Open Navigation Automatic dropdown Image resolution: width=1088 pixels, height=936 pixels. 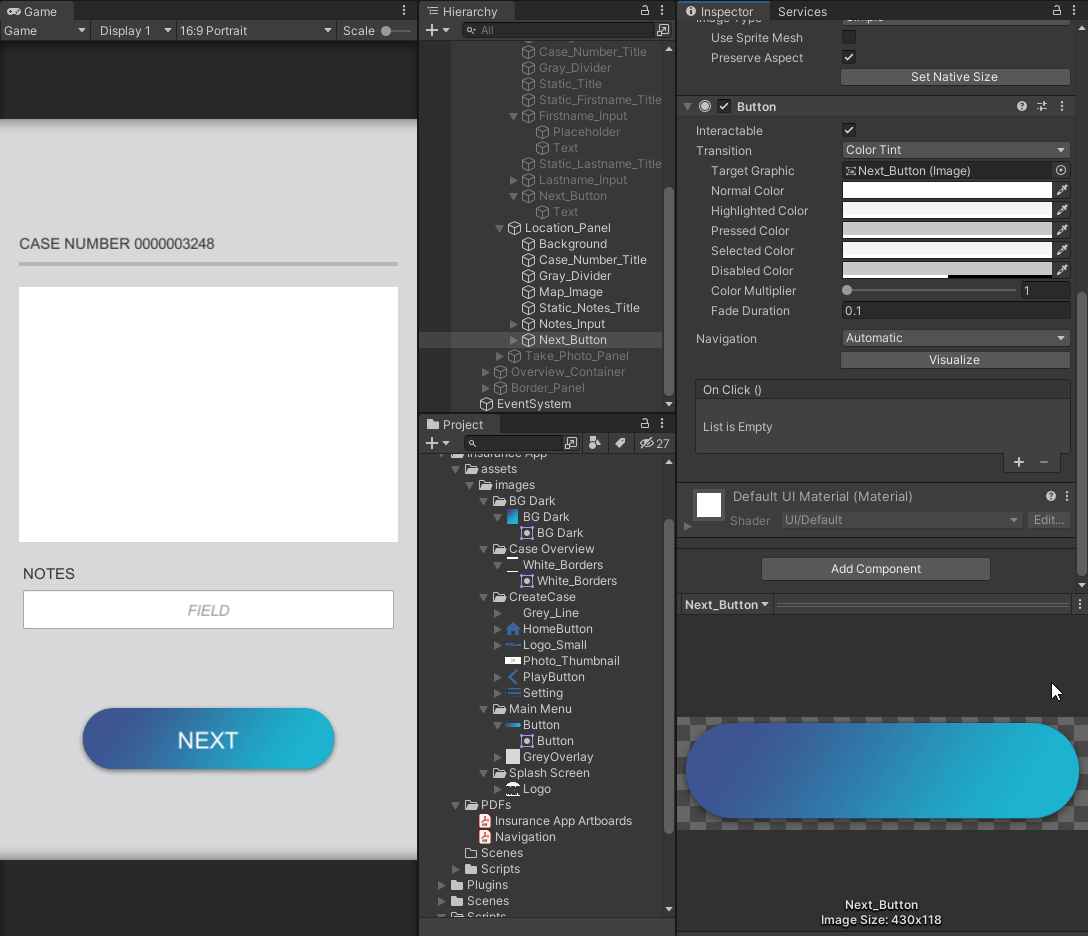pyautogui.click(x=955, y=338)
